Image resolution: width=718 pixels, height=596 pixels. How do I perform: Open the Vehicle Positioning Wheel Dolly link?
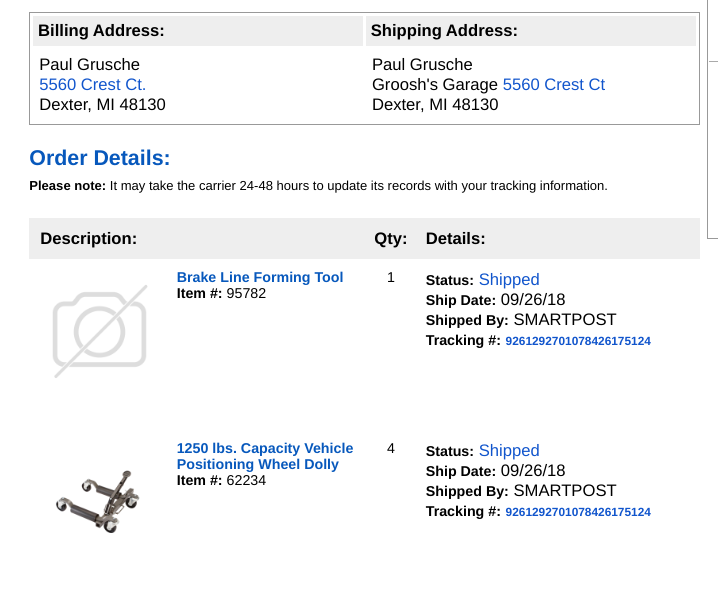point(265,456)
